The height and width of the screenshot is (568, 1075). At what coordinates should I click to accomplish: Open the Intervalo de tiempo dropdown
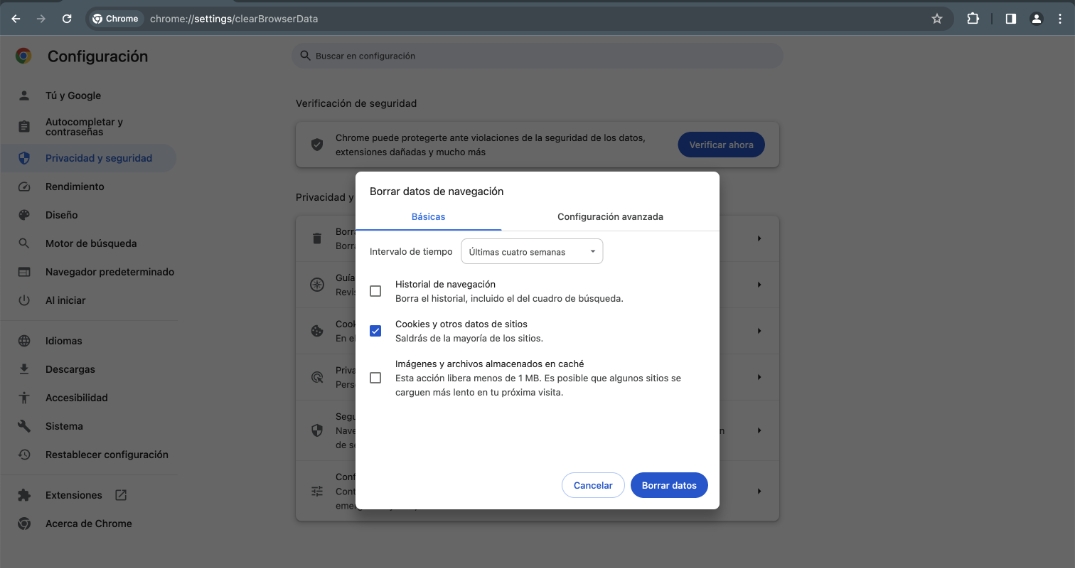point(532,251)
